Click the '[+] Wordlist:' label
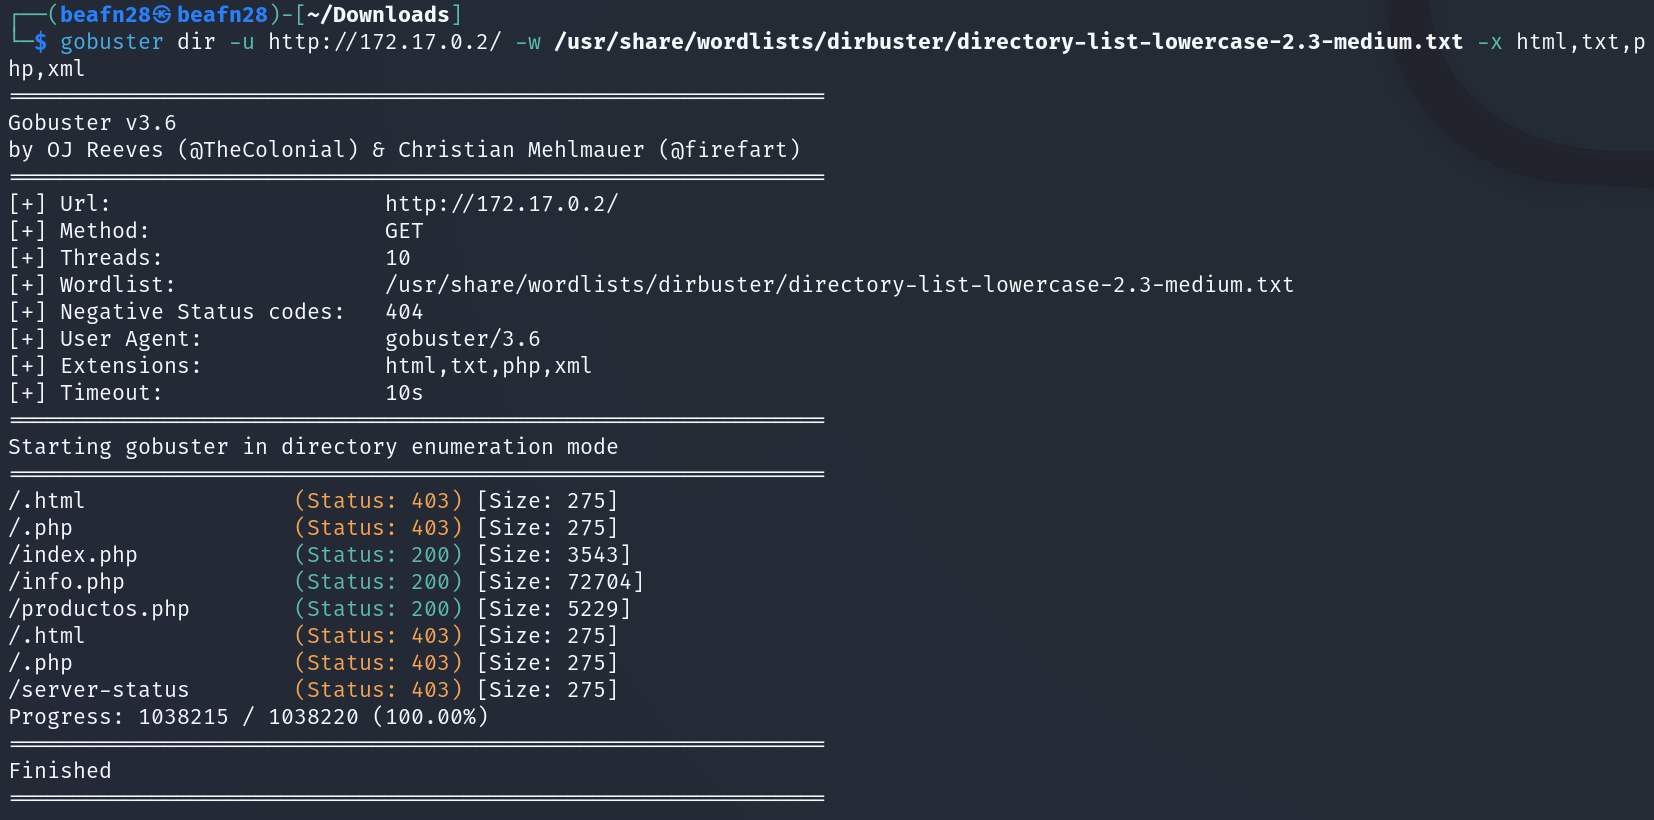Image resolution: width=1654 pixels, height=820 pixels. click(92, 285)
